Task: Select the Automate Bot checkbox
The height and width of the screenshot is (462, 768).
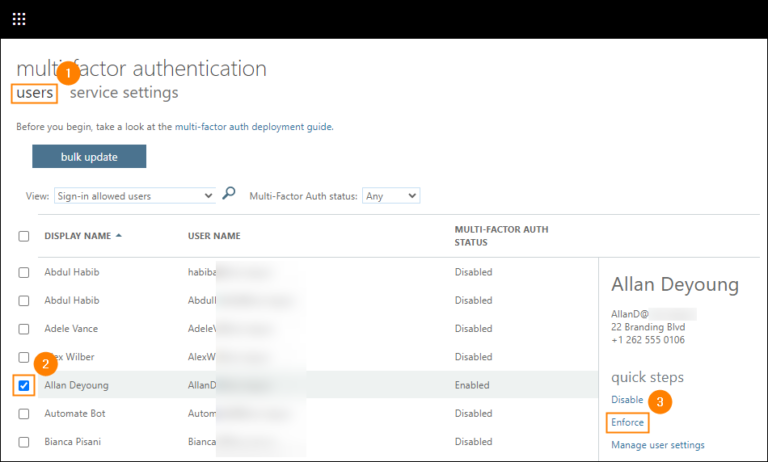Action: 24,413
